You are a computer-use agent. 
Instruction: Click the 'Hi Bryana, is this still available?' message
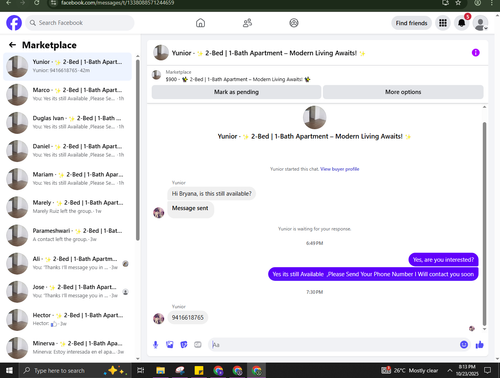[x=211, y=194]
